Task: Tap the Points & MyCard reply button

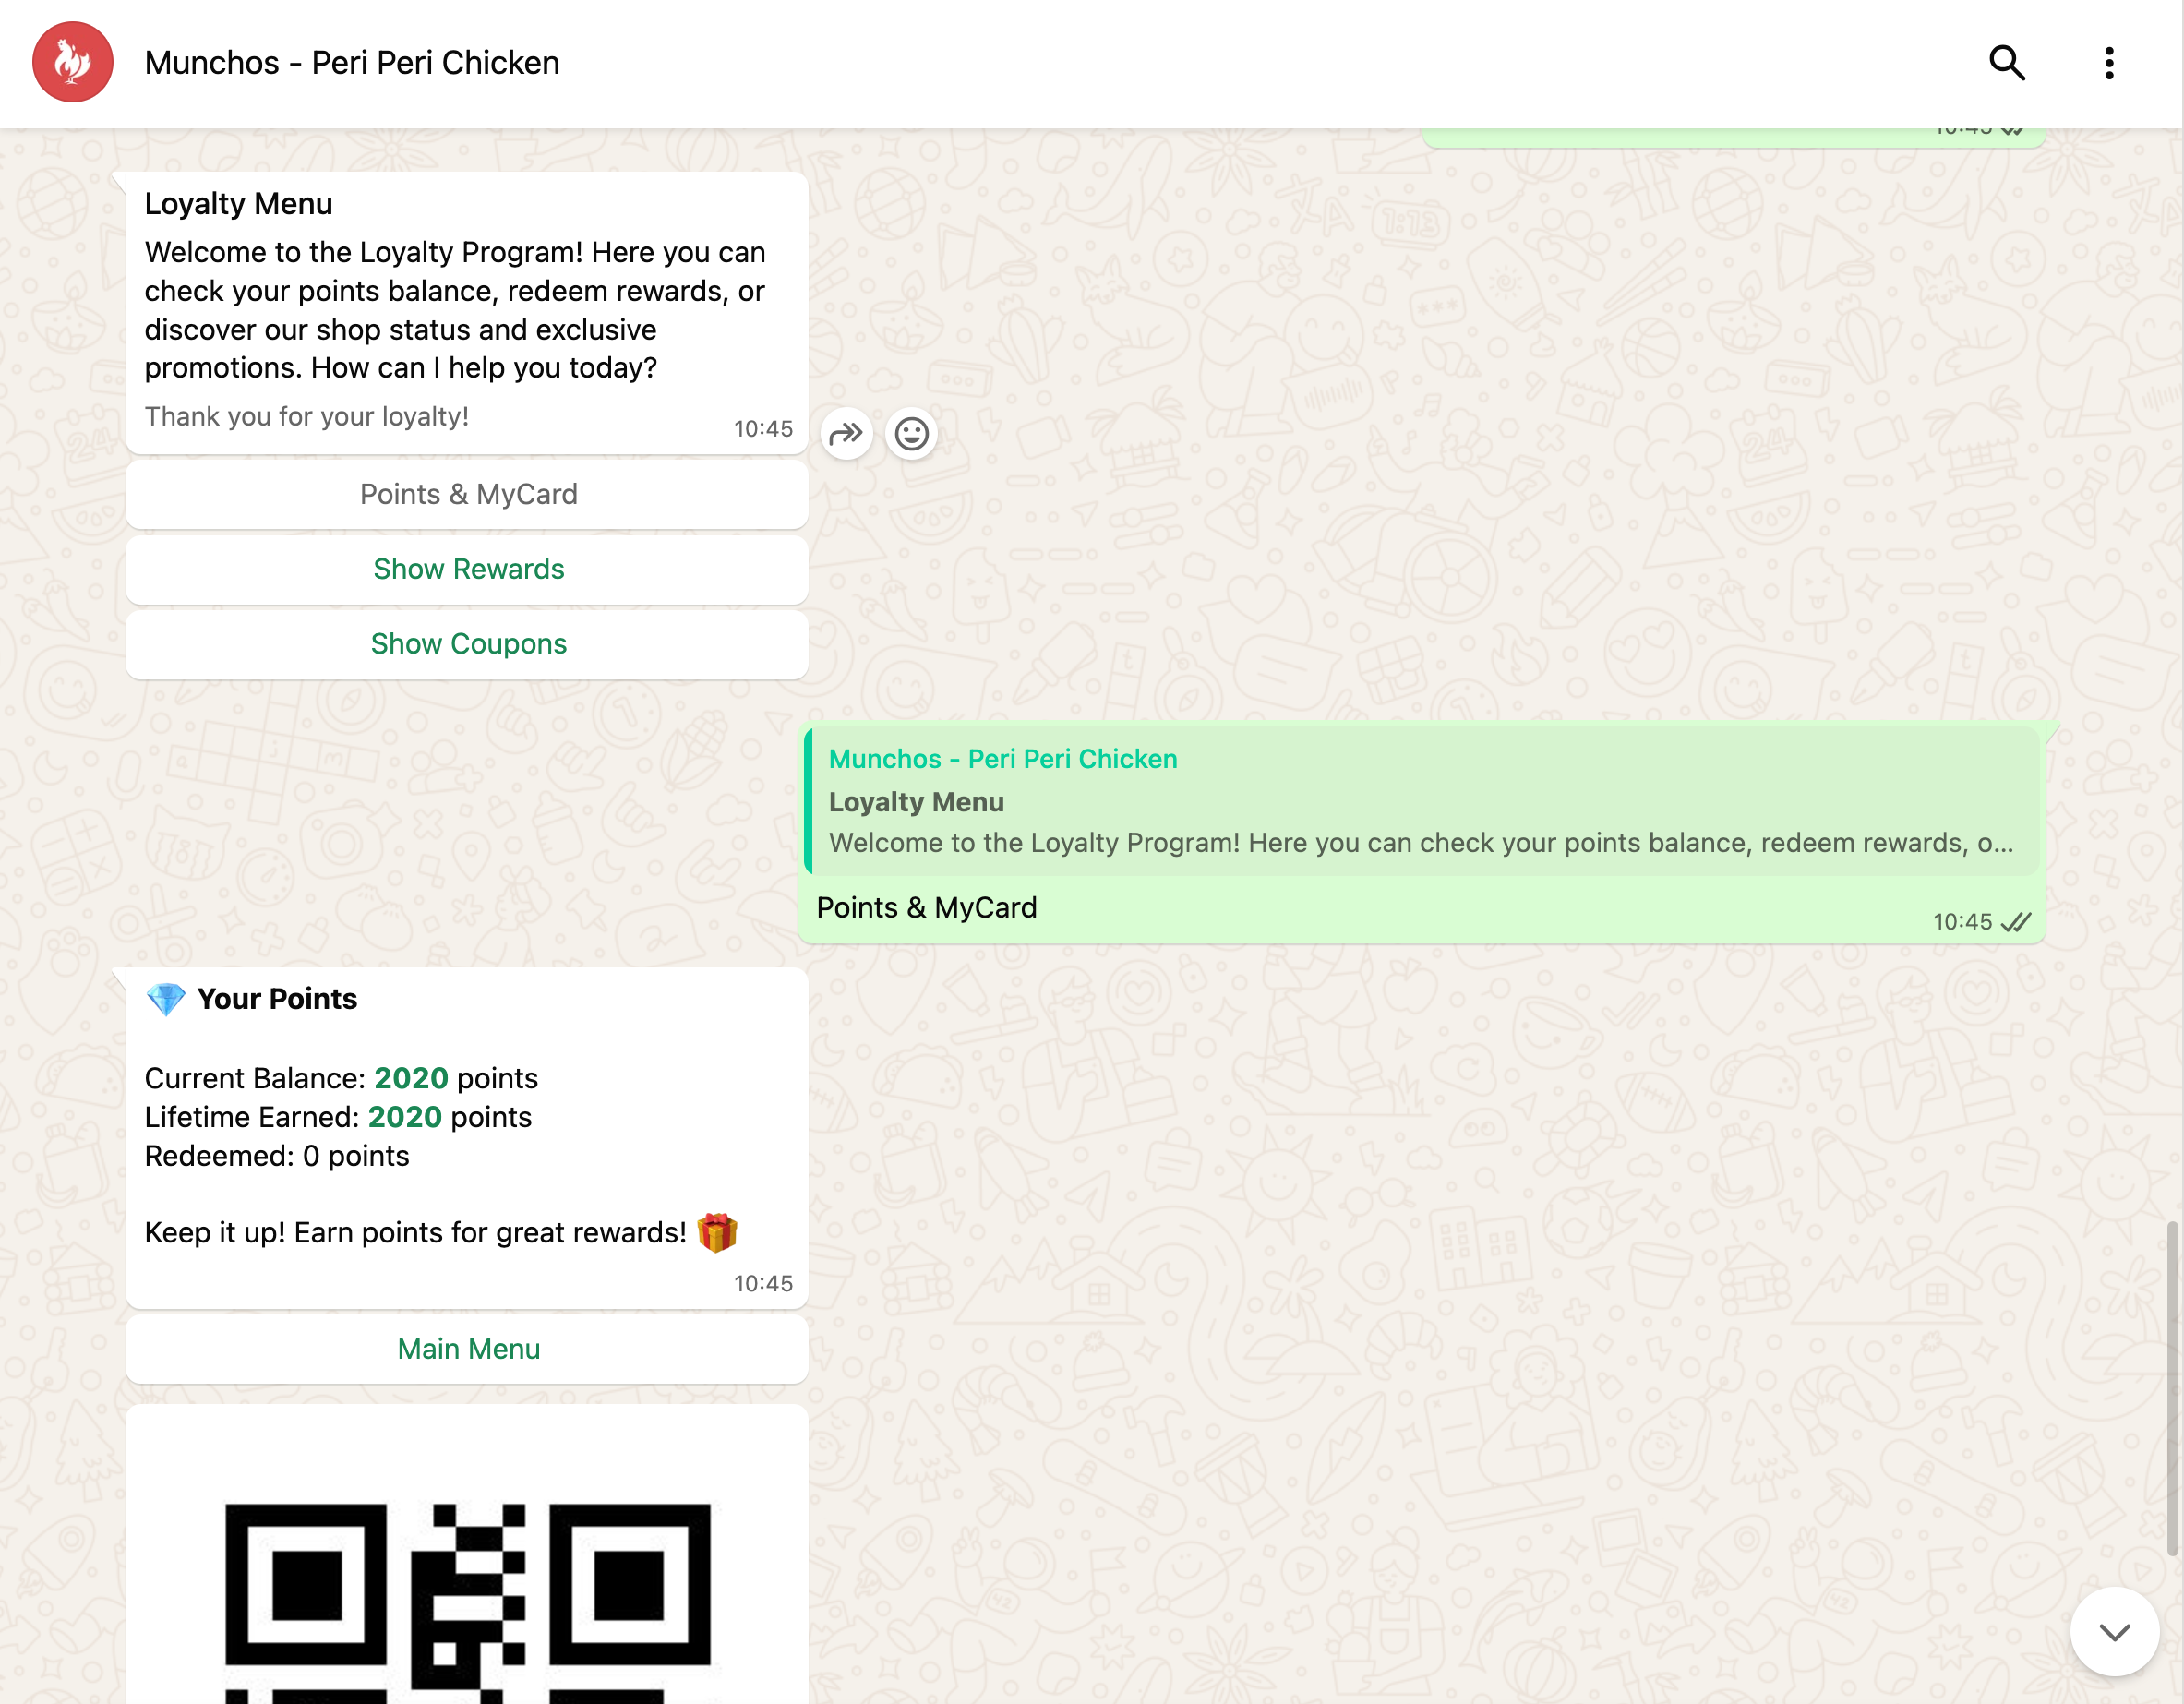Action: 467,494
